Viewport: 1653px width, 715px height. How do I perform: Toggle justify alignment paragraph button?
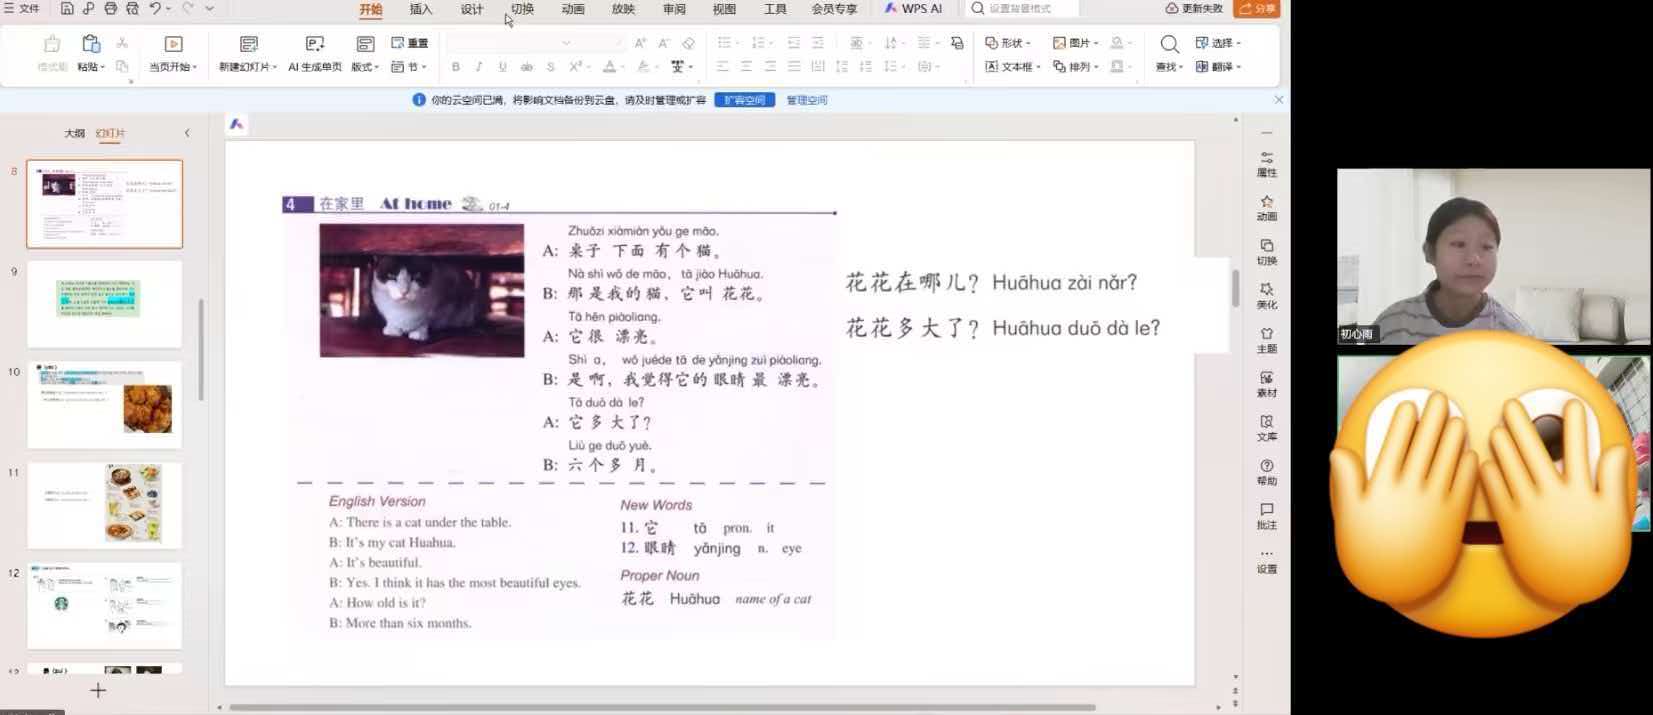[794, 67]
